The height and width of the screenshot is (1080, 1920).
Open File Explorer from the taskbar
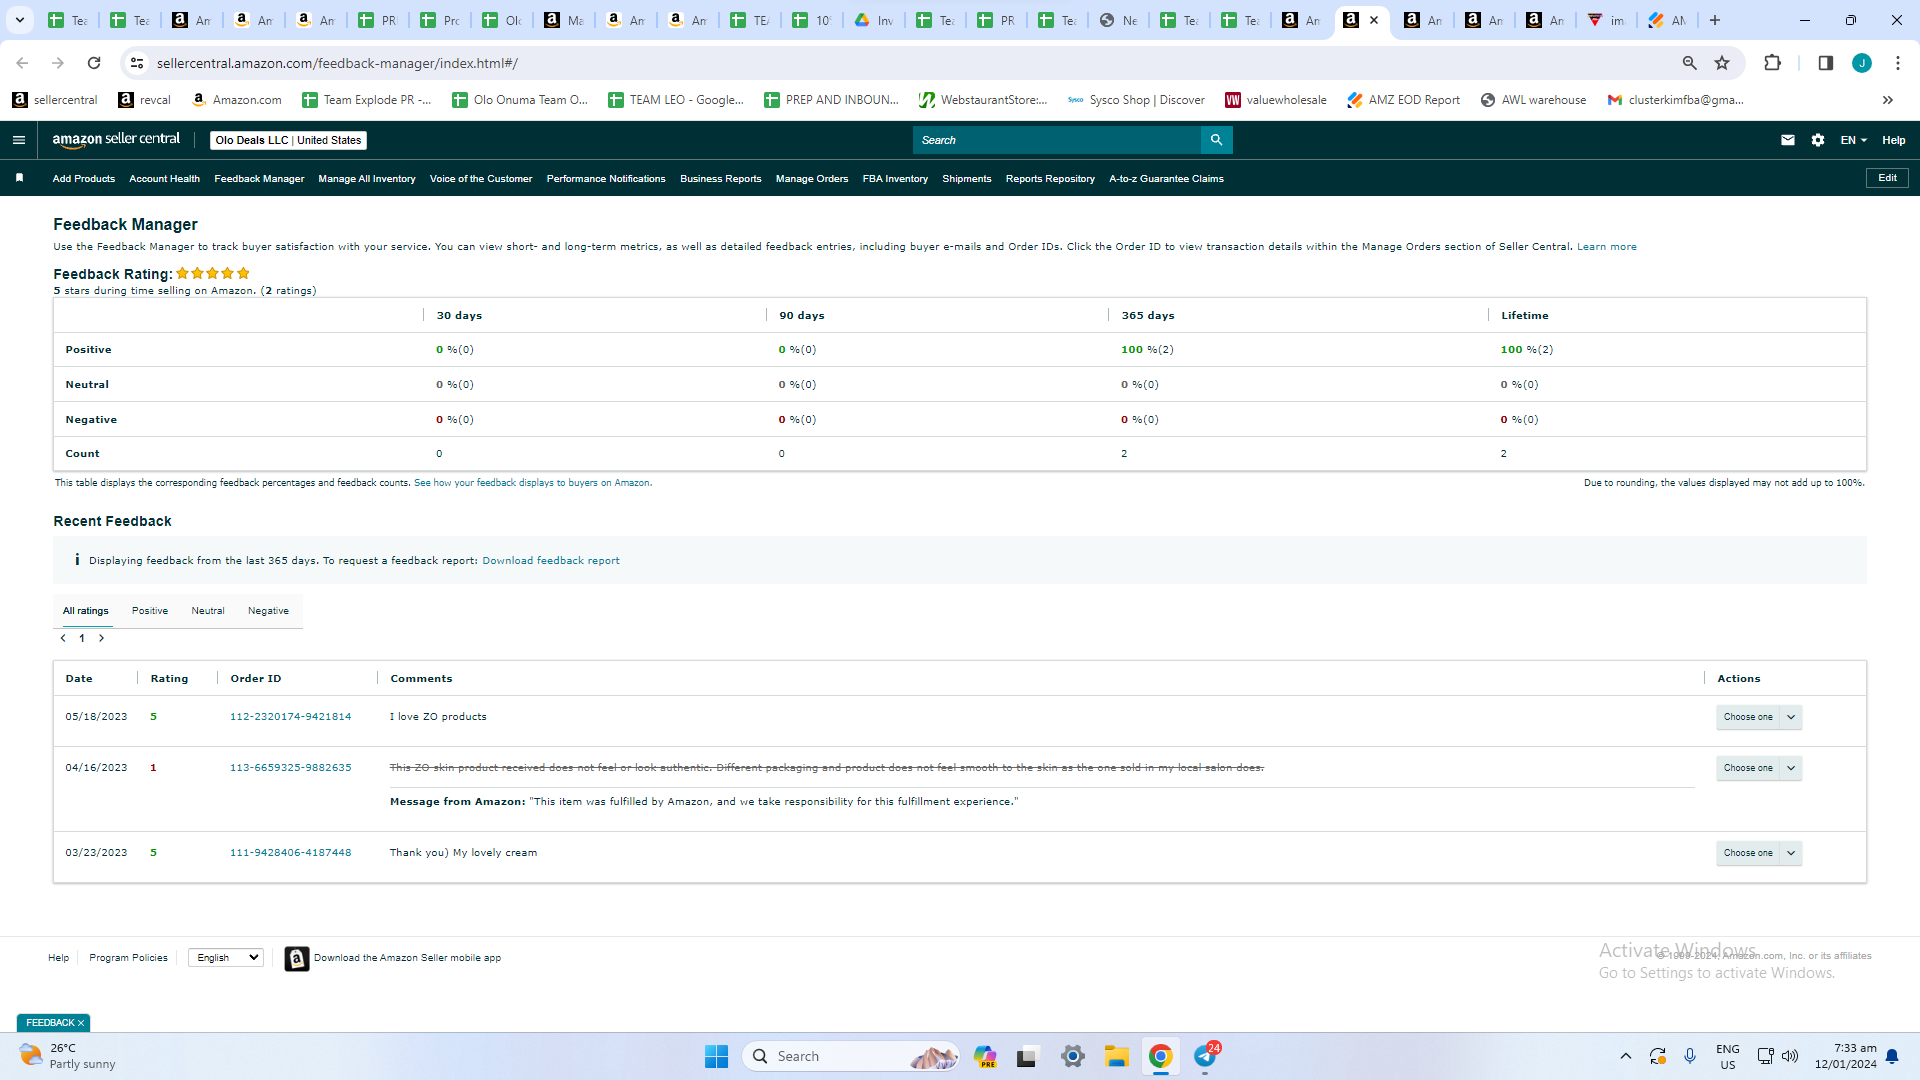coord(1117,1056)
